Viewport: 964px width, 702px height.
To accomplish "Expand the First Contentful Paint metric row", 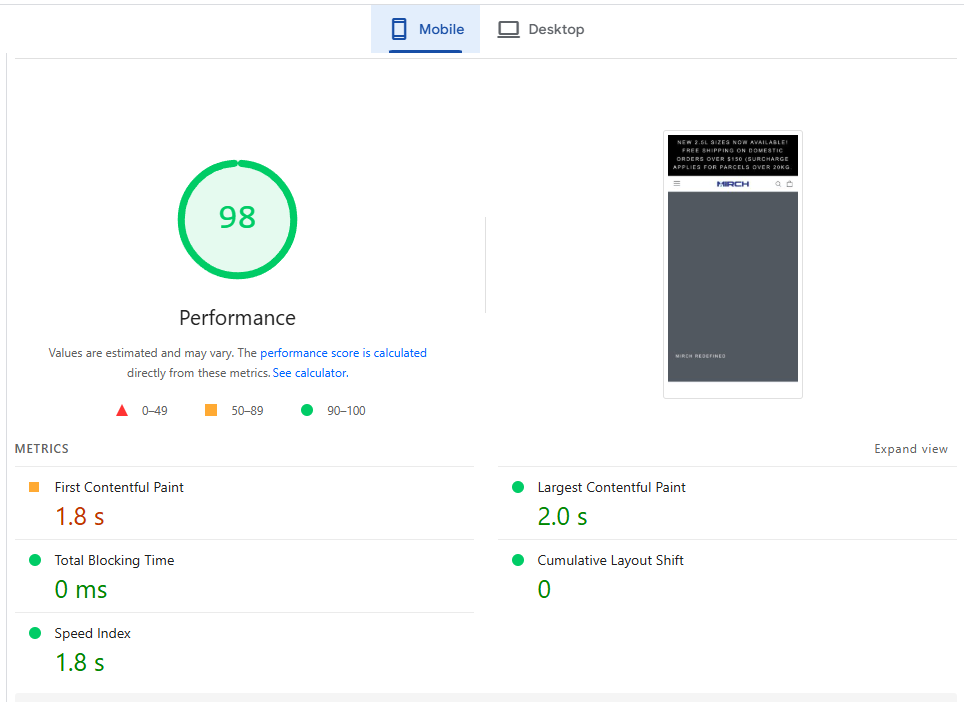I will [119, 488].
